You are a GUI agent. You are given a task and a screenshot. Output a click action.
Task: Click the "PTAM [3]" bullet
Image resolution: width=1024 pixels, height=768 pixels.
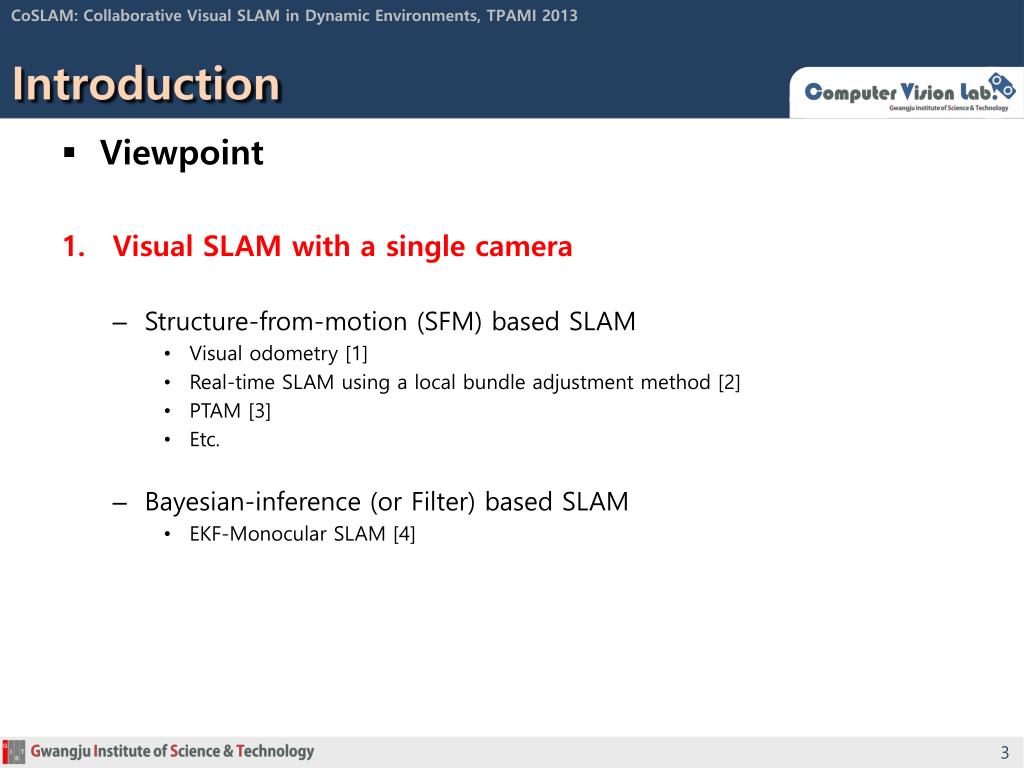point(230,411)
